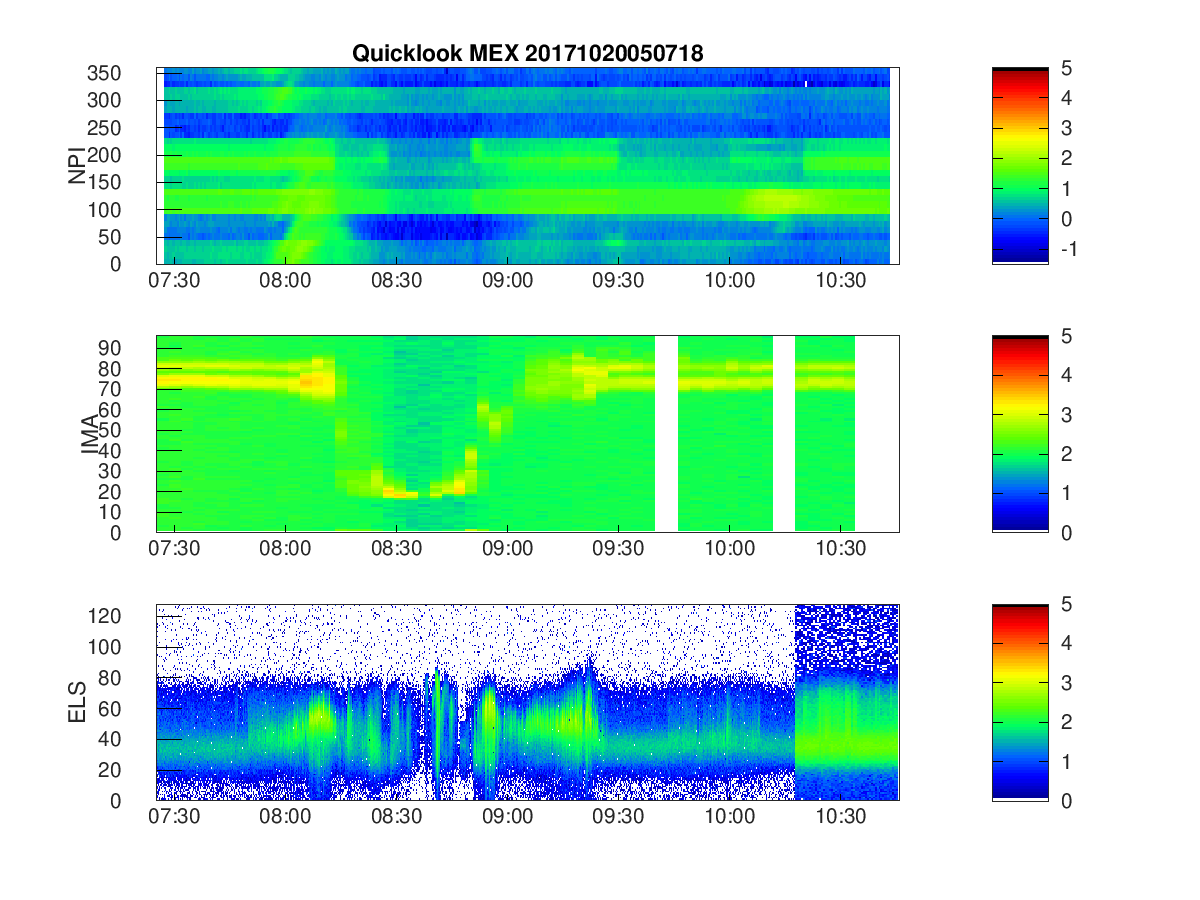Click 08:30 time tick under NPI panel
The height and width of the screenshot is (900, 1200).
point(397,281)
